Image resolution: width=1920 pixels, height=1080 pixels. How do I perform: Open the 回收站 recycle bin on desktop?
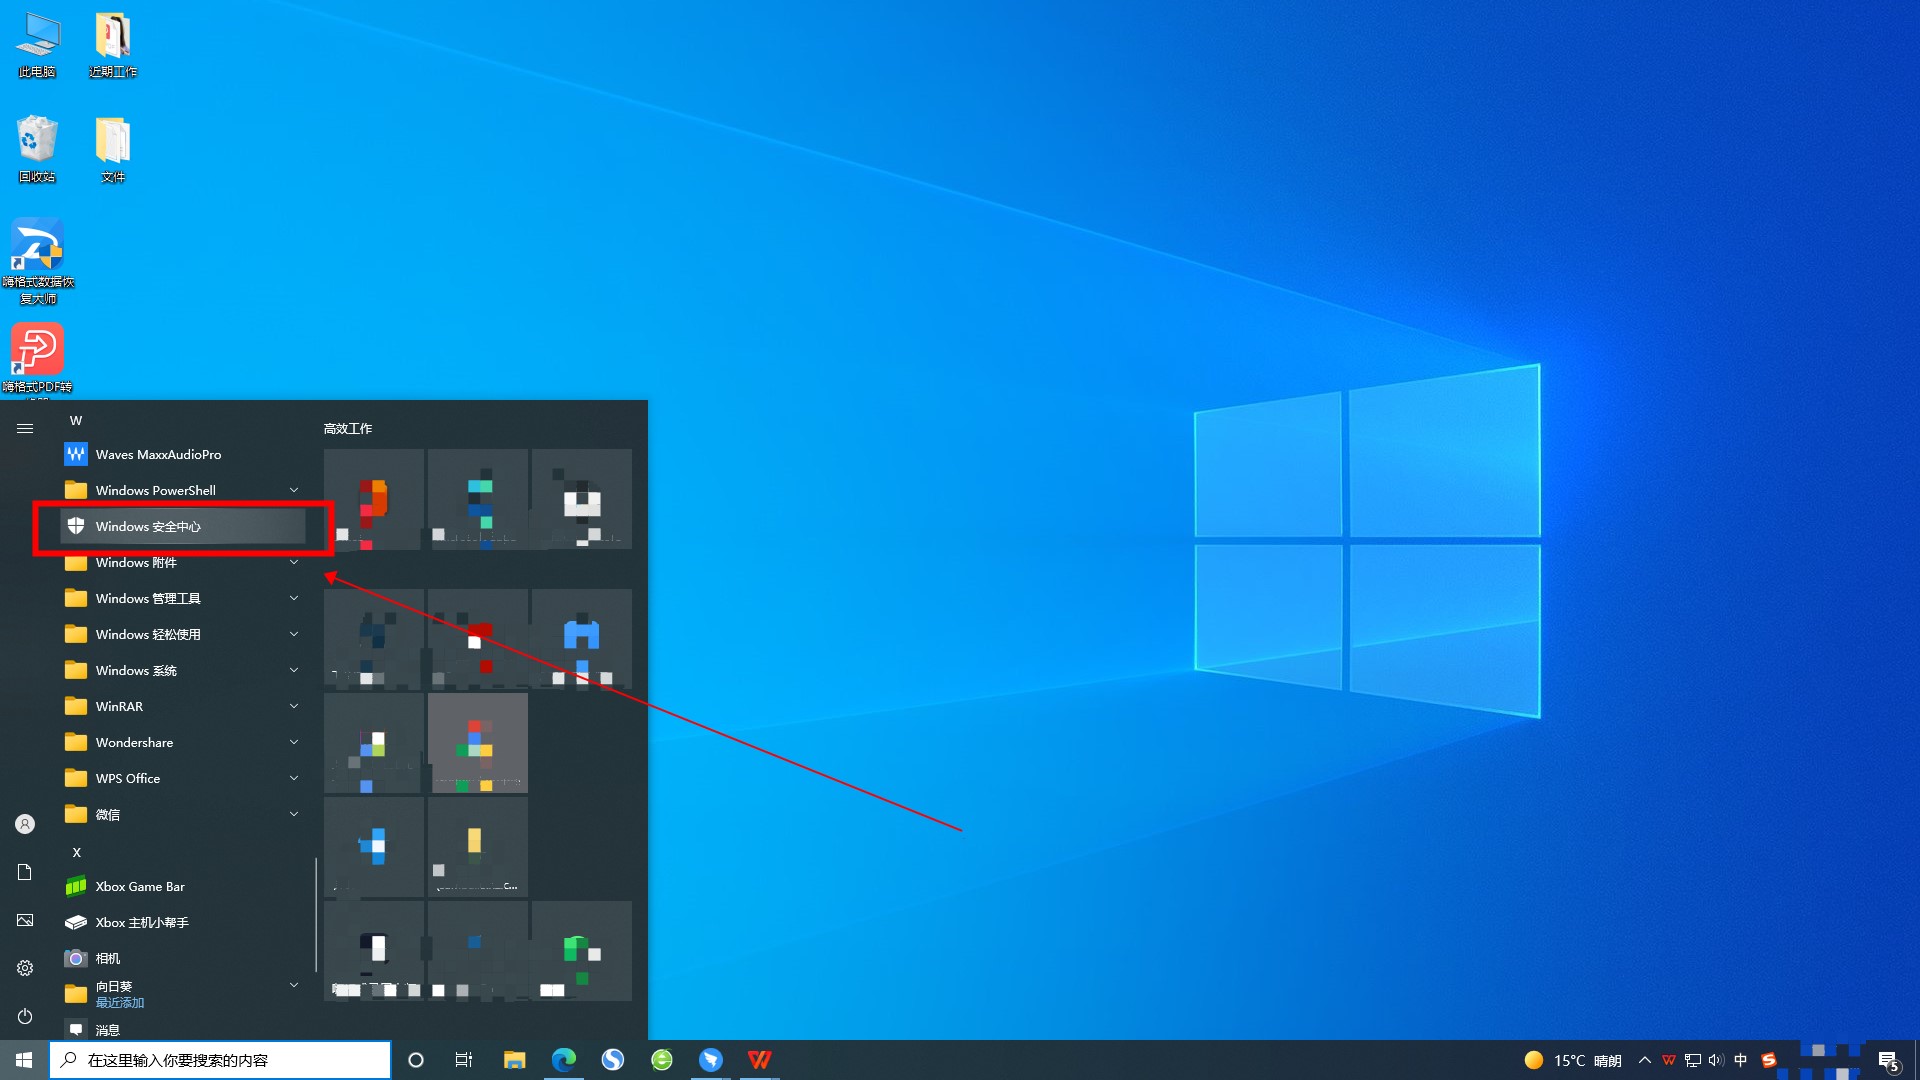pyautogui.click(x=37, y=140)
